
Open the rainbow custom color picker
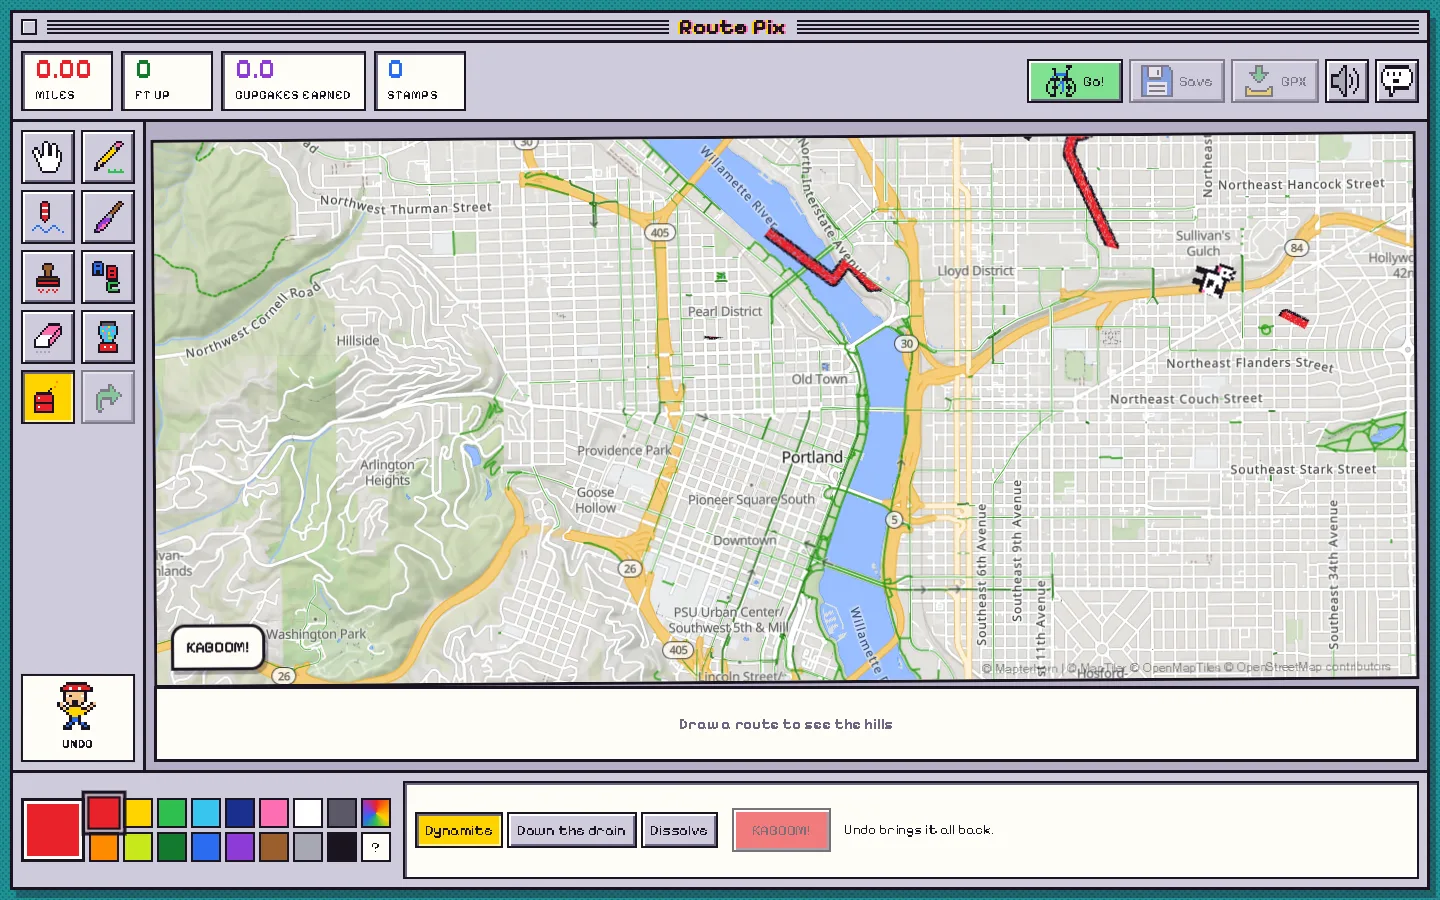(x=376, y=813)
